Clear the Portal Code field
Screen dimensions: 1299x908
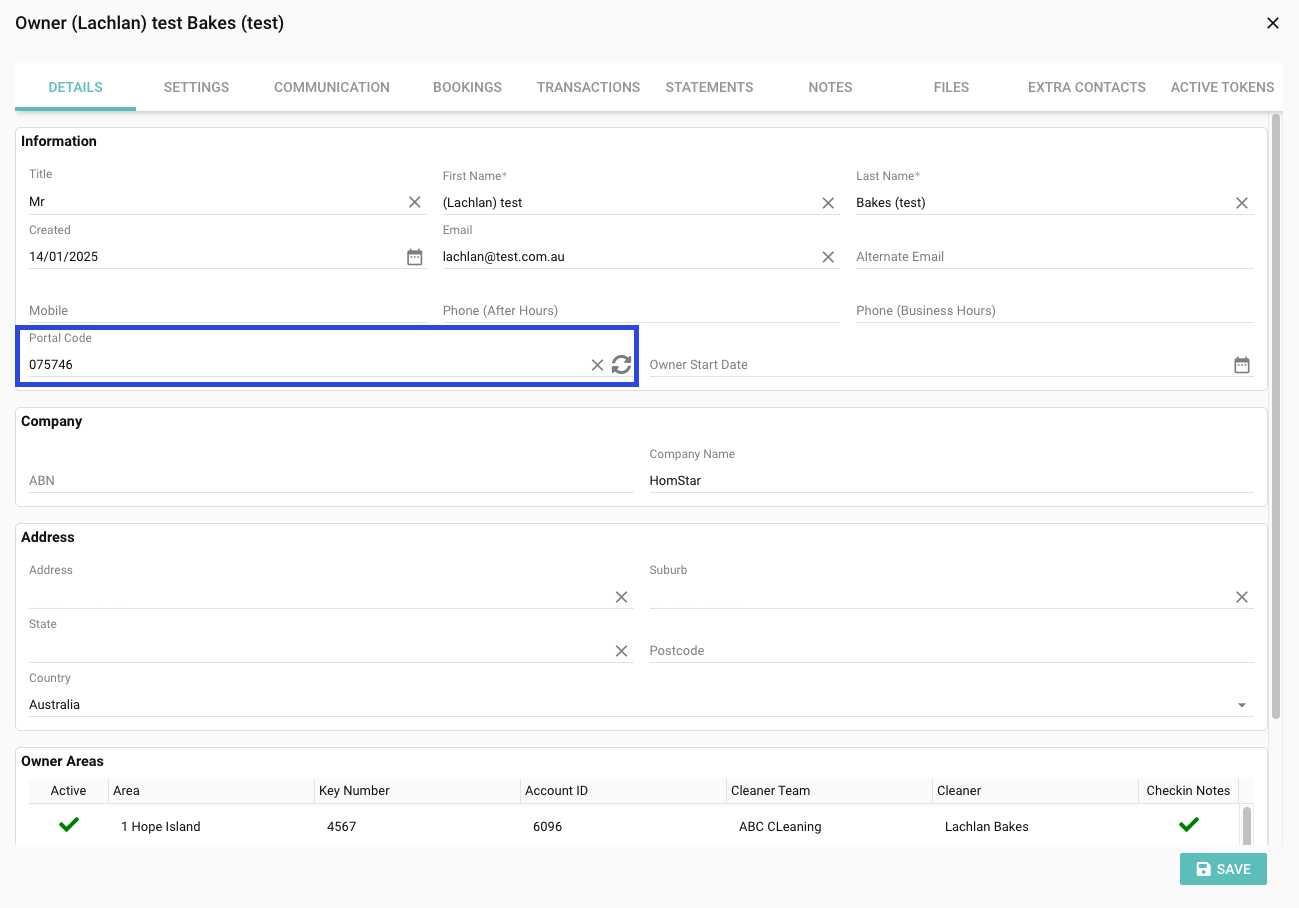pyautogui.click(x=597, y=365)
